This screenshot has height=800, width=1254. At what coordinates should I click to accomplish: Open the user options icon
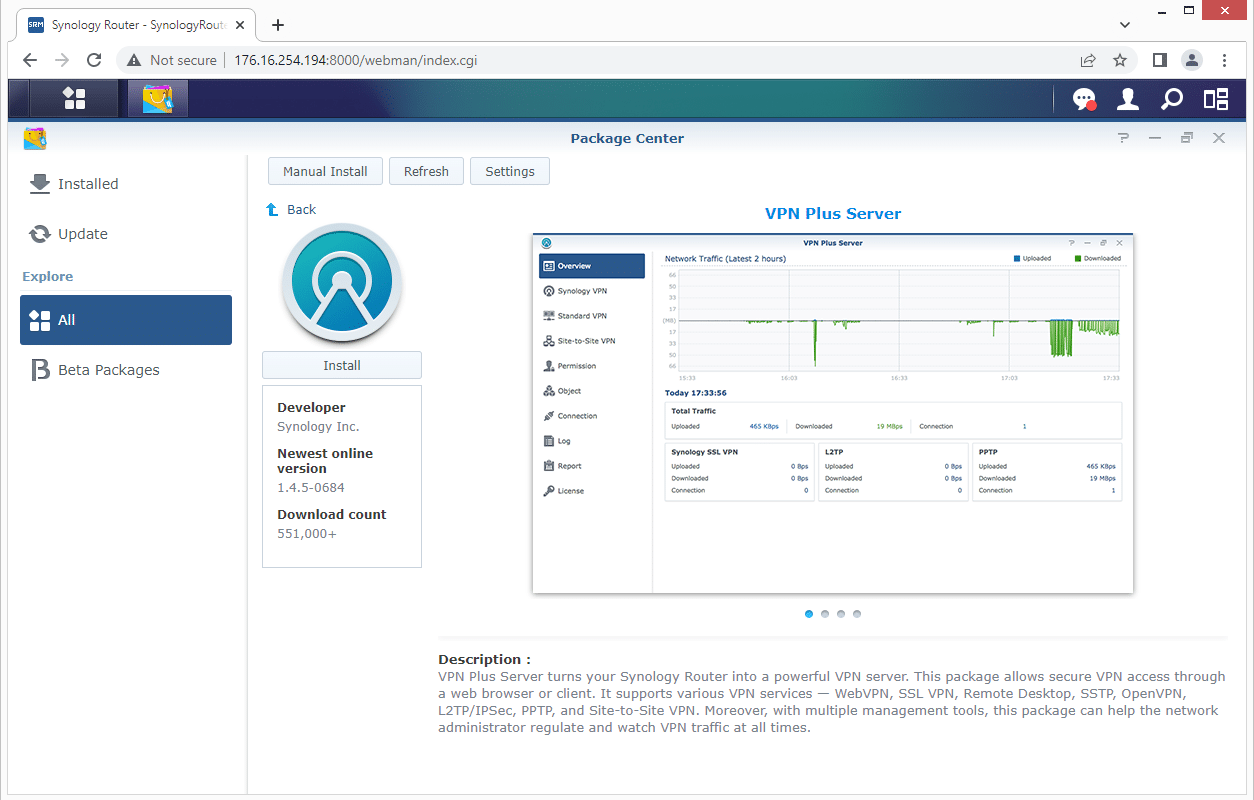click(x=1128, y=99)
